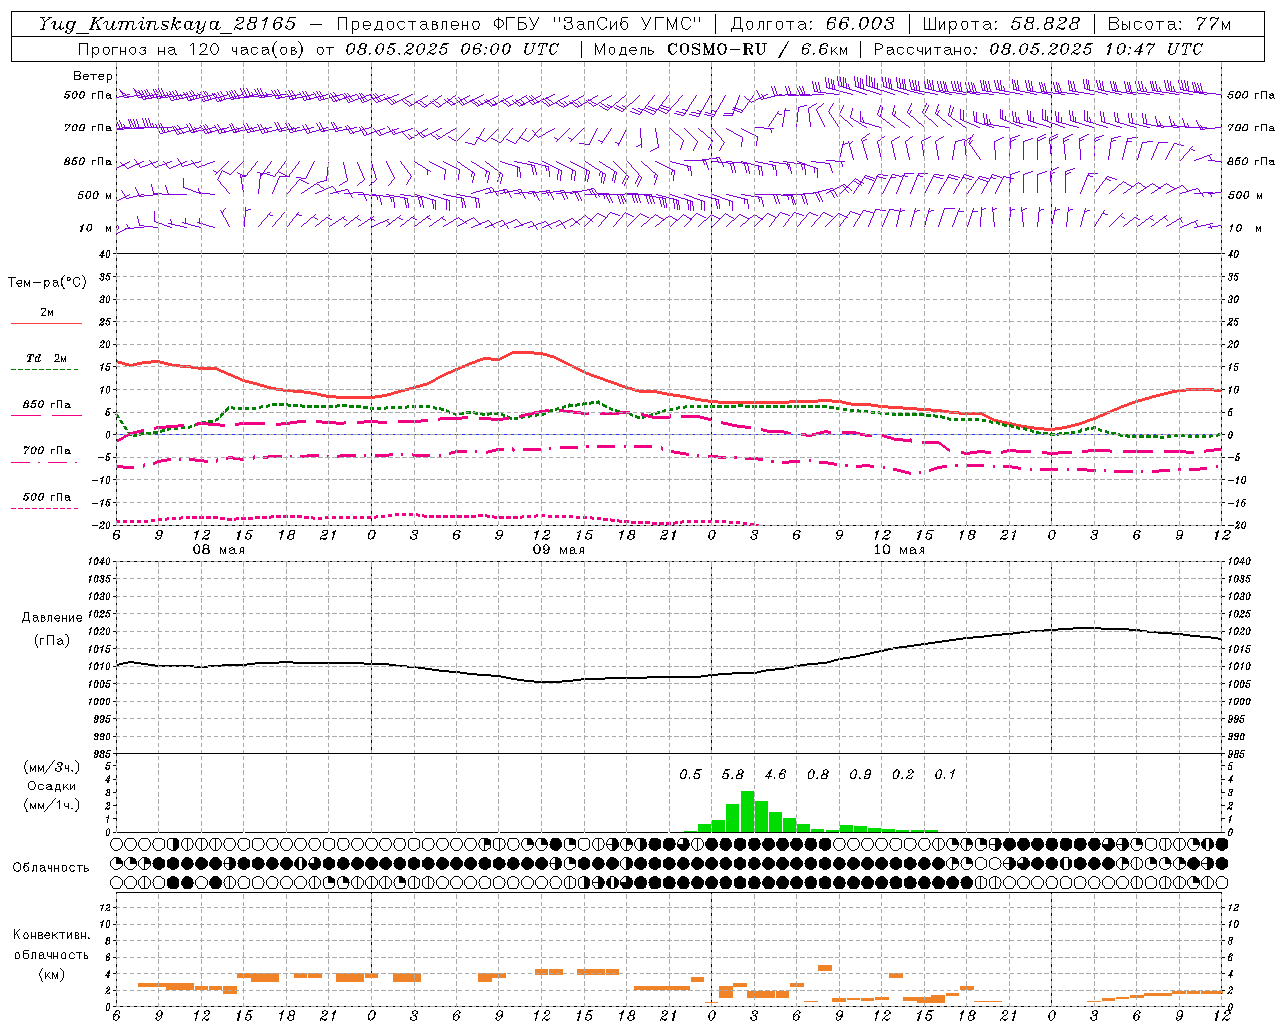This screenshot has width=1280, height=1024.
Task: Click the tallest green precipitation bar
Action: pos(747,812)
